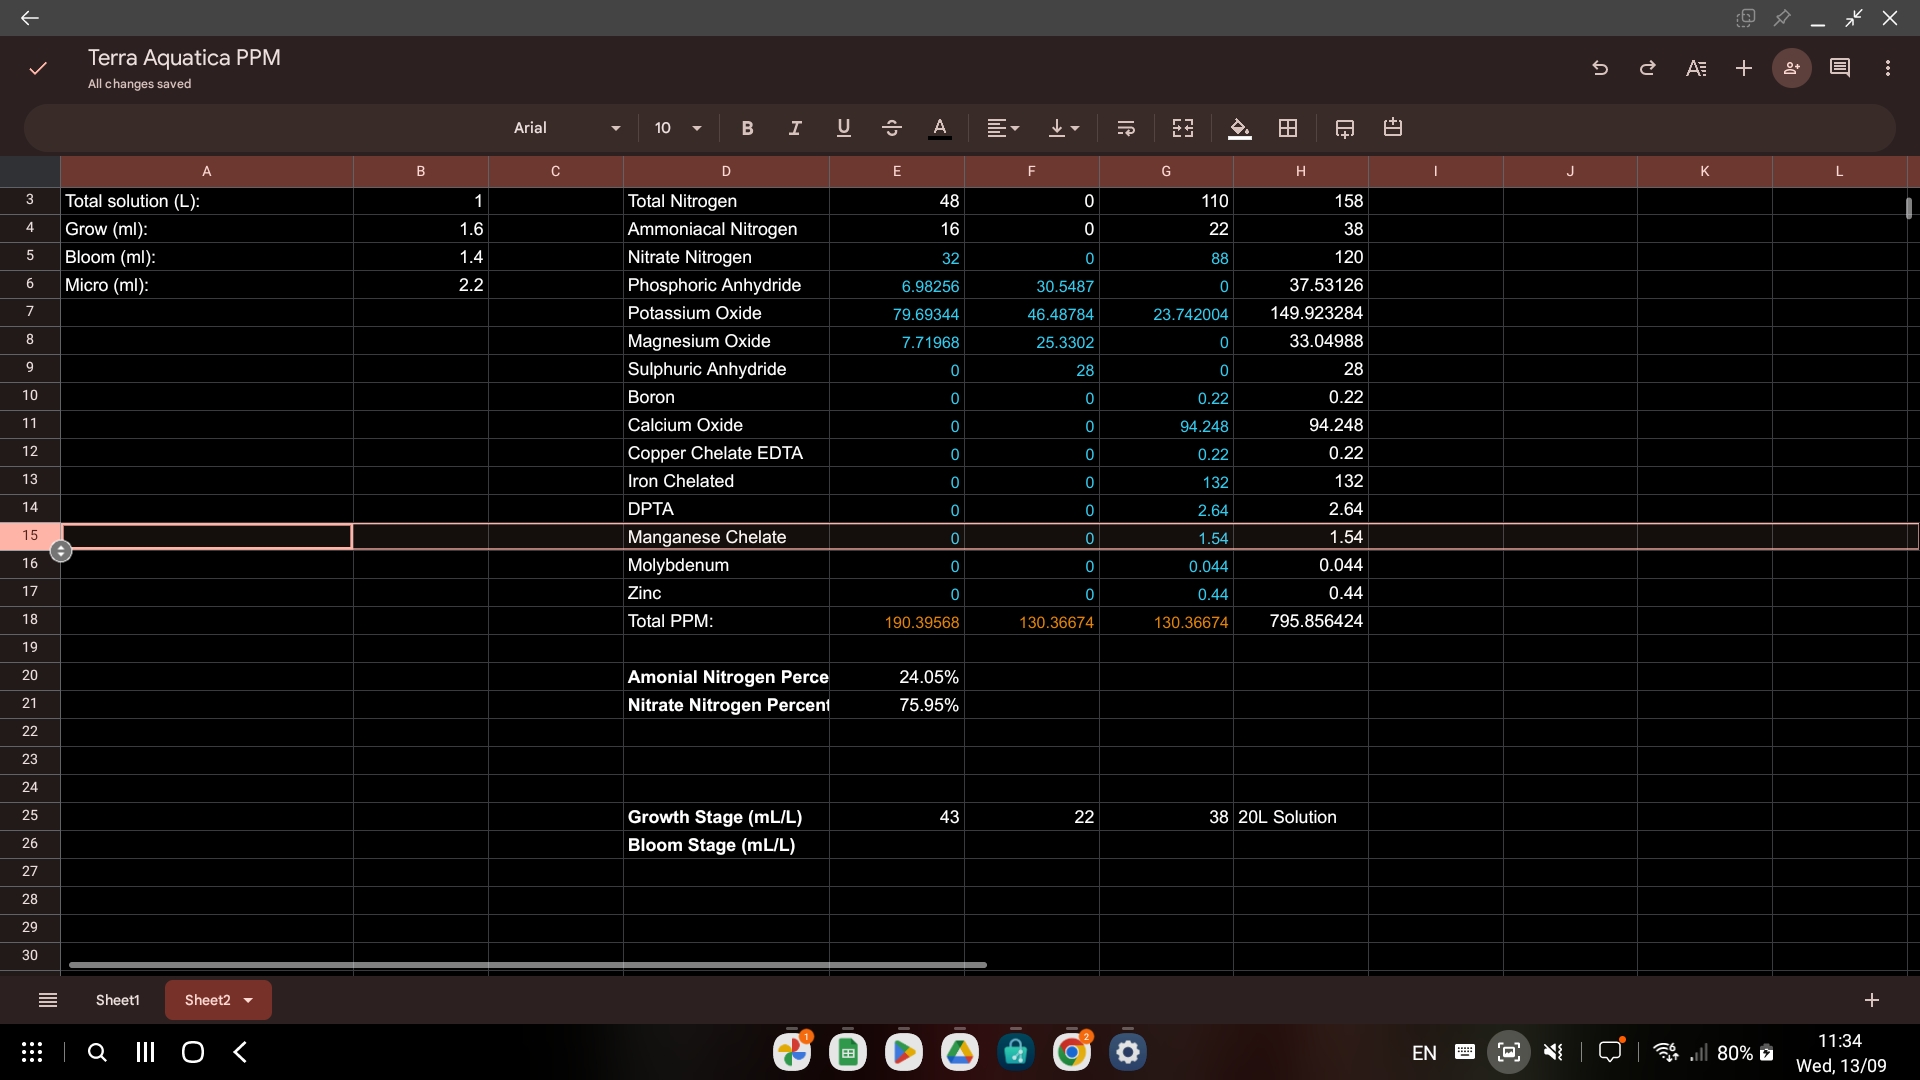This screenshot has height=1080, width=1920.
Task: Open the comments panel icon
Action: [1839, 68]
